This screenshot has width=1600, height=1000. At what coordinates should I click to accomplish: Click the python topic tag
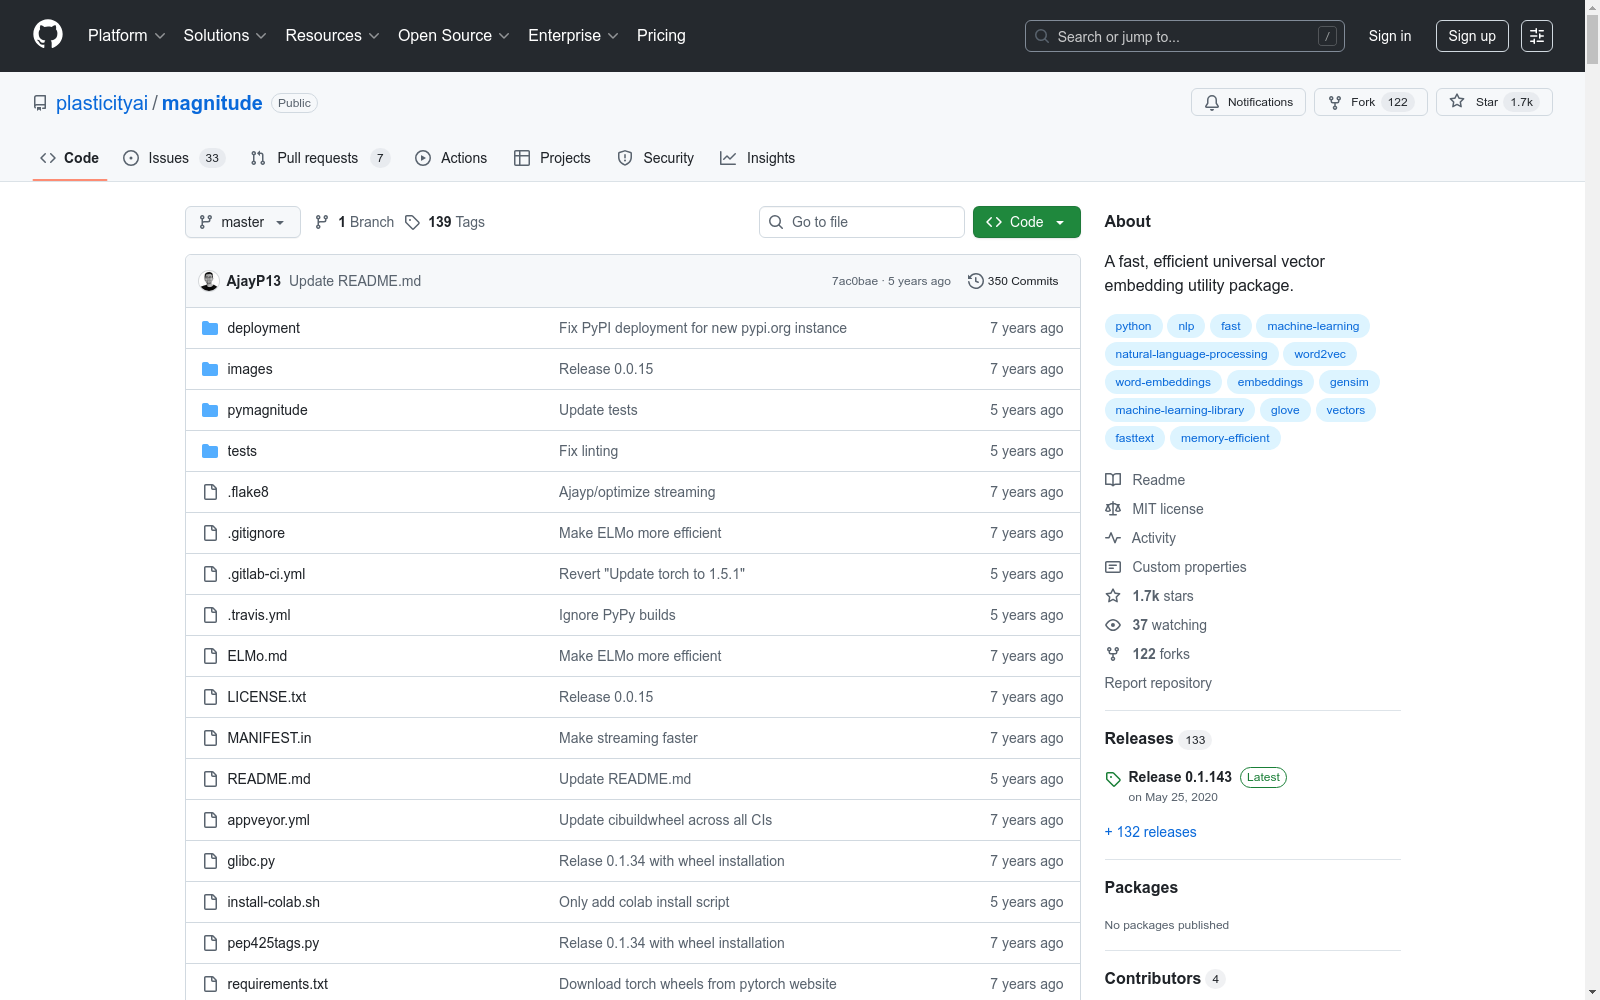pyautogui.click(x=1133, y=326)
